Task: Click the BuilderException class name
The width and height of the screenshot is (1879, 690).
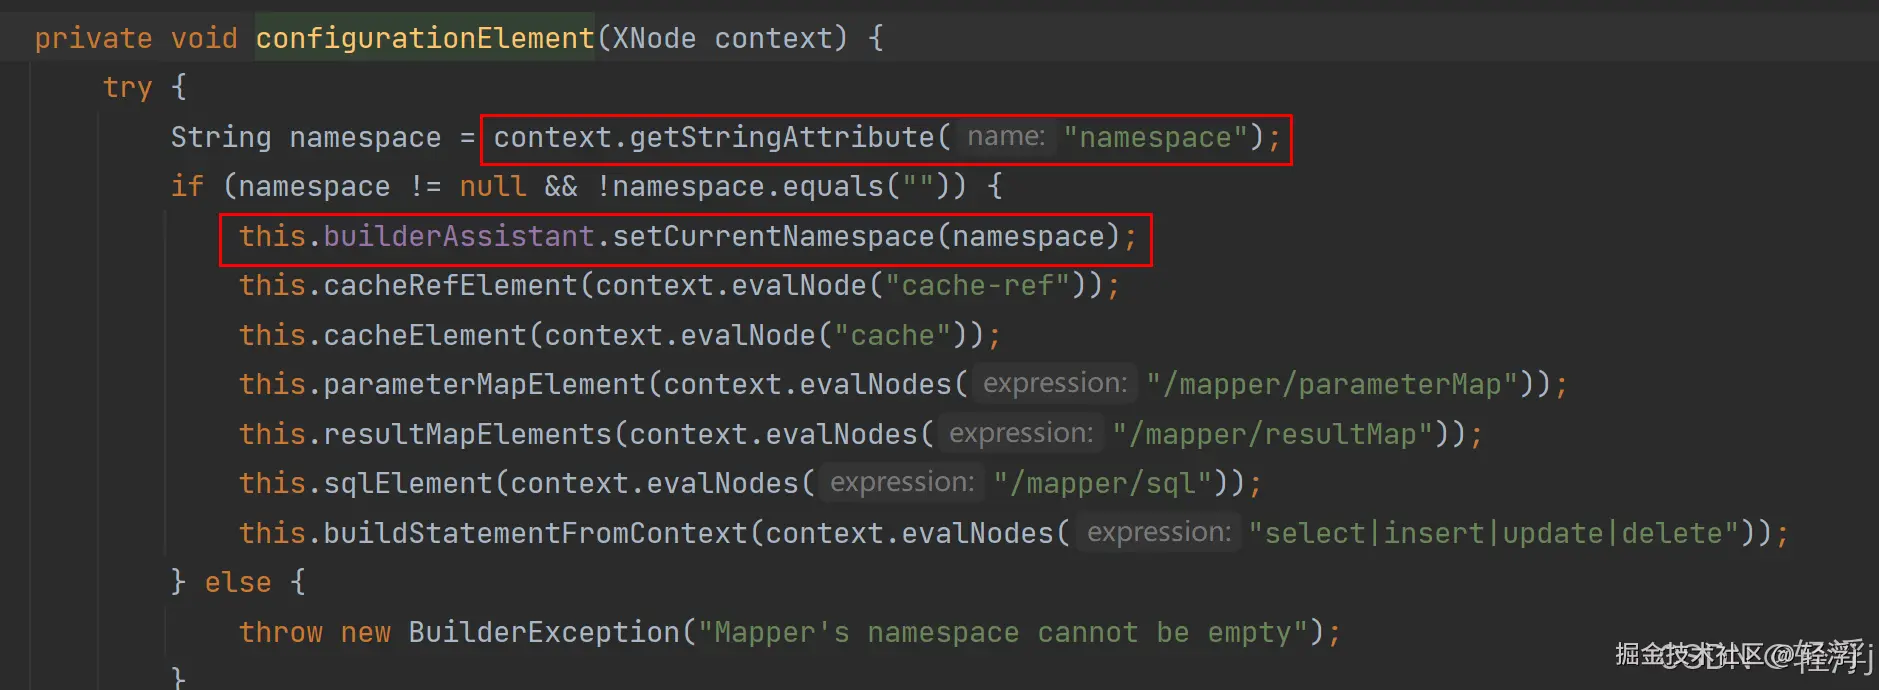Action: (544, 632)
